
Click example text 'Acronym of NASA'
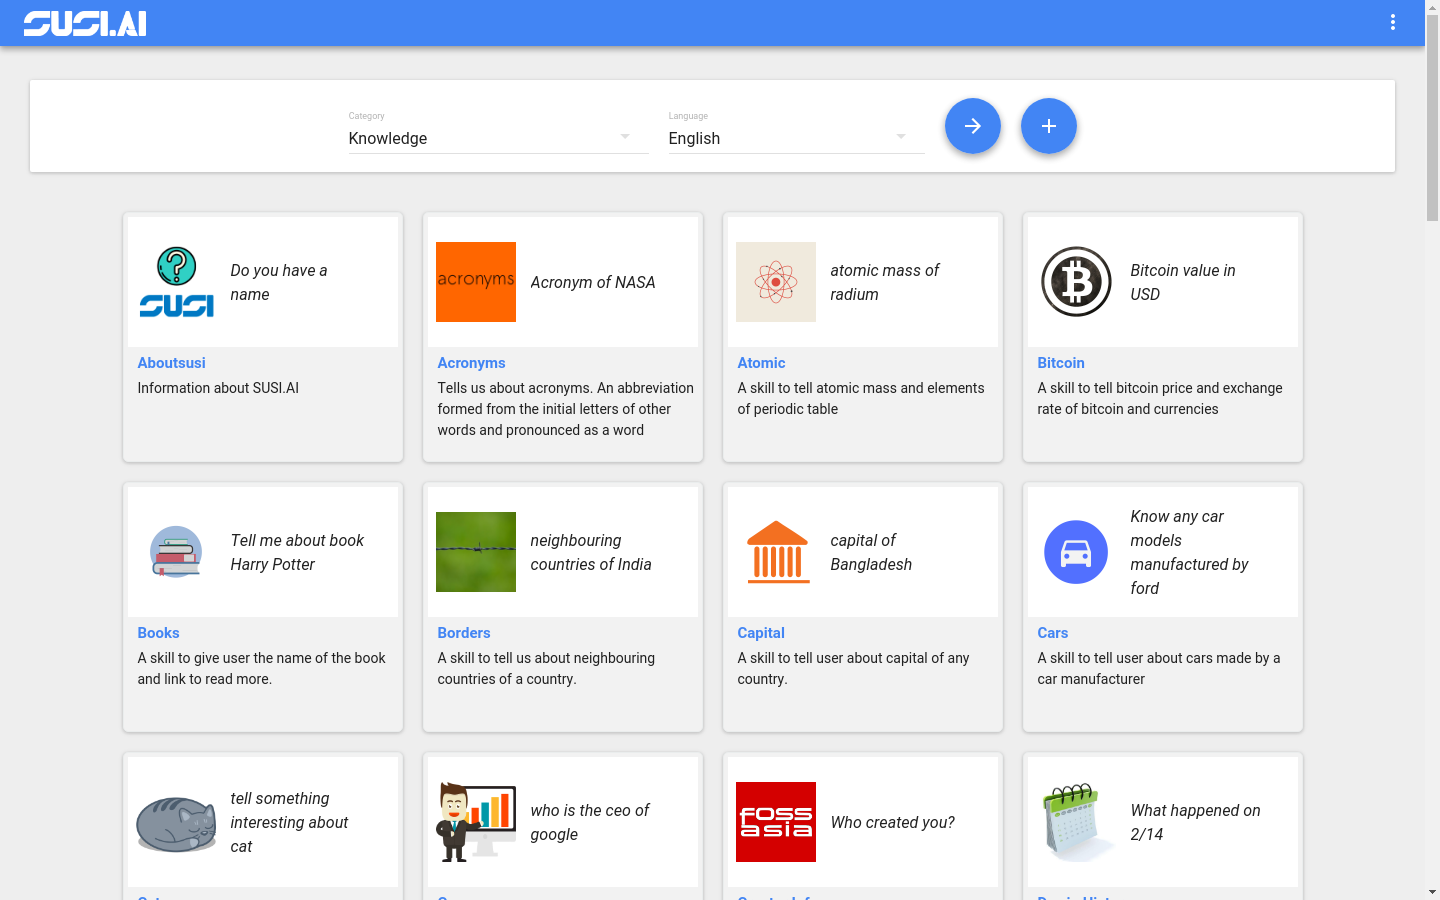pyautogui.click(x=593, y=282)
